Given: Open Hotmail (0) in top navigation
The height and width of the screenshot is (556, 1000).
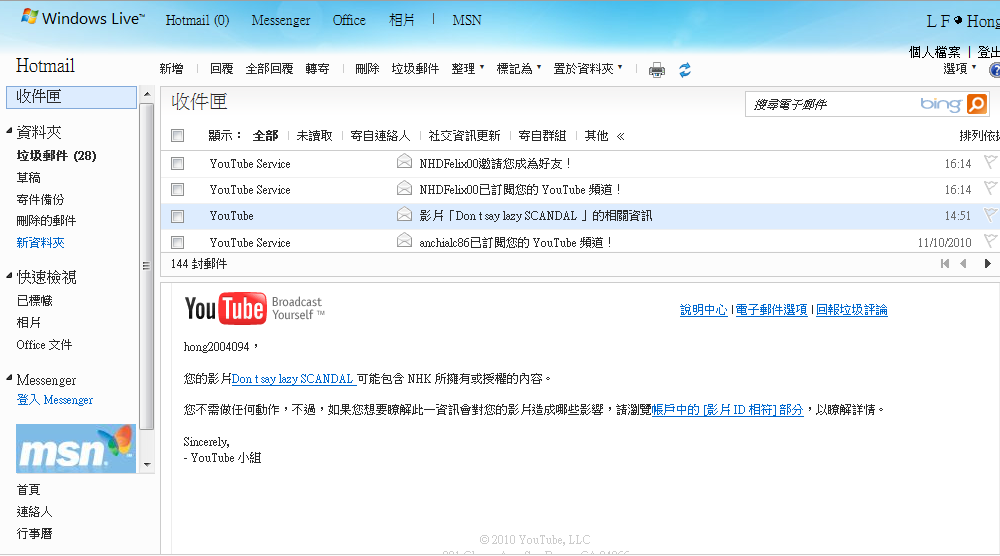Looking at the screenshot, I should (x=197, y=20).
